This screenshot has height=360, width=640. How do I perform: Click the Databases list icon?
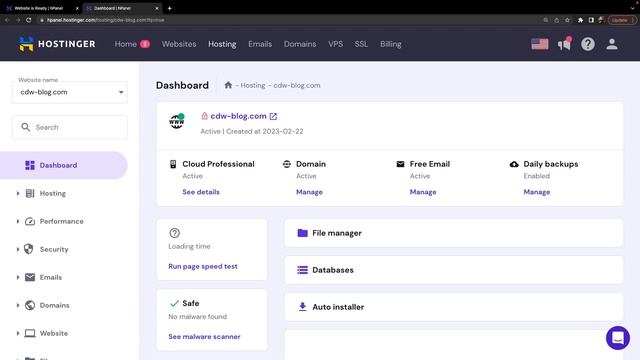coord(302,270)
